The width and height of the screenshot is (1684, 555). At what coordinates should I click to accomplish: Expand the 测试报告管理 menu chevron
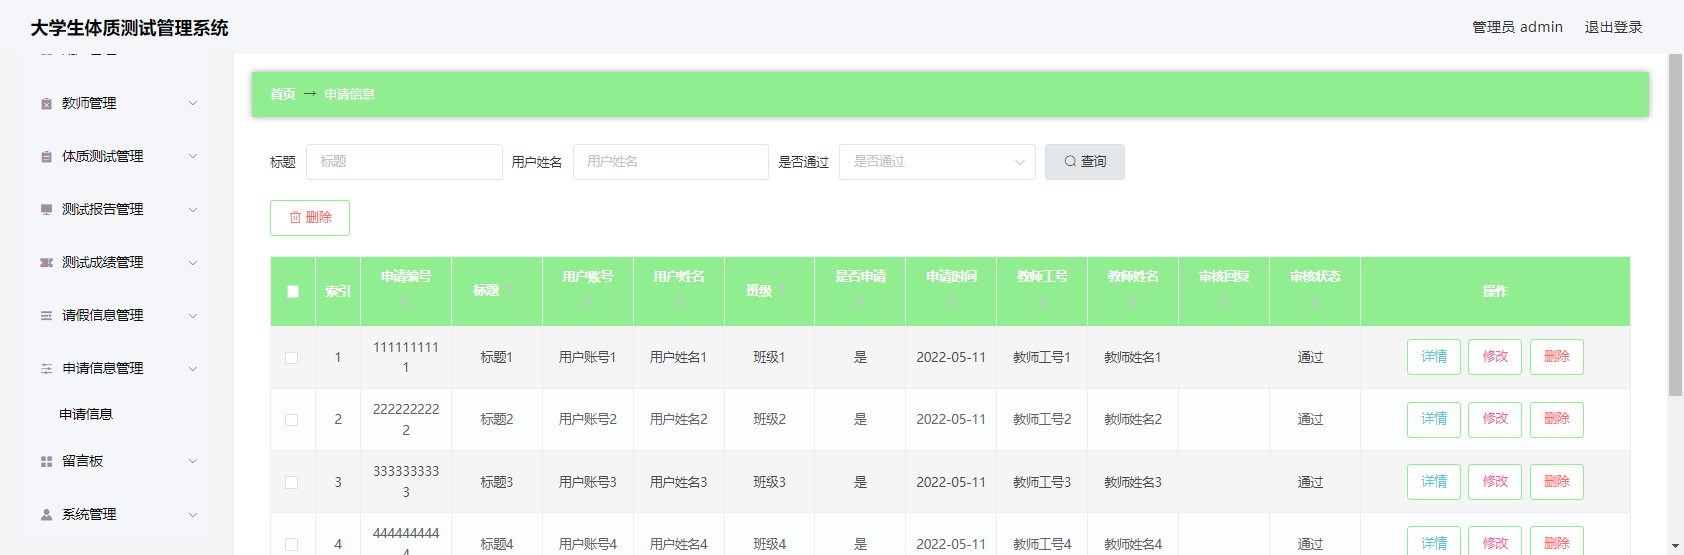click(193, 209)
